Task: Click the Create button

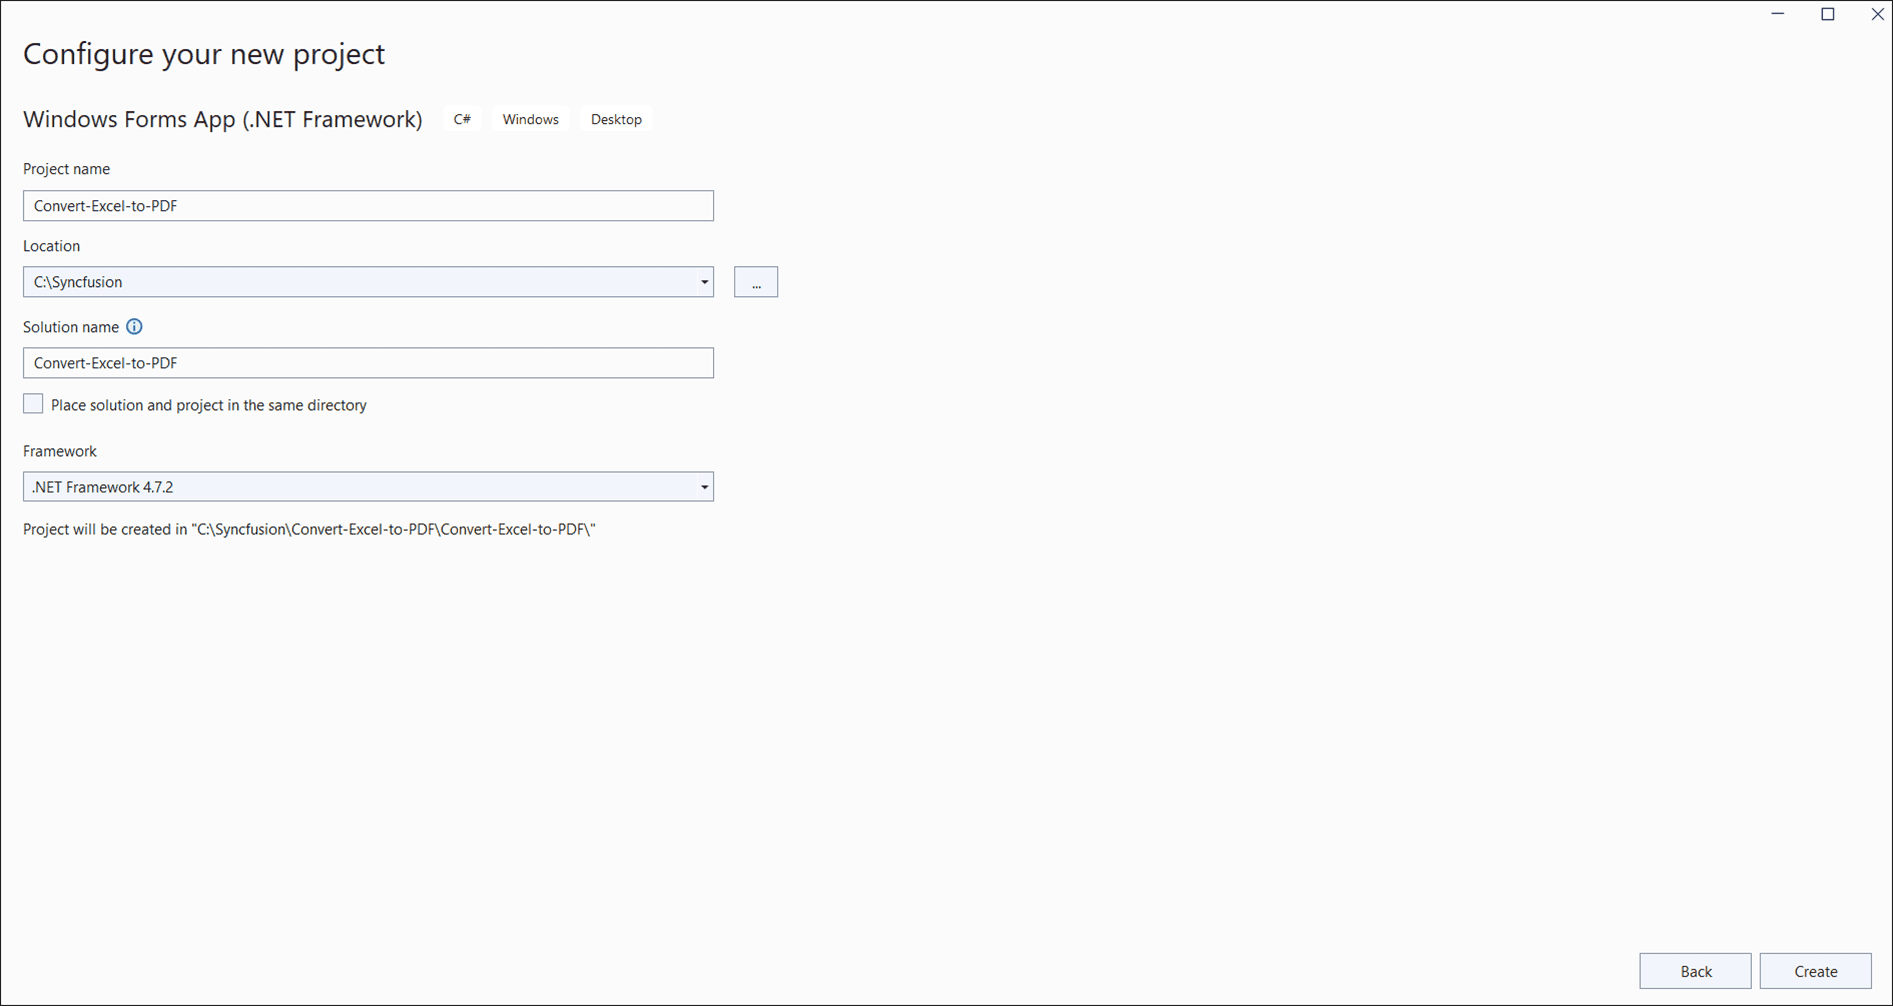Action: pyautogui.click(x=1815, y=971)
